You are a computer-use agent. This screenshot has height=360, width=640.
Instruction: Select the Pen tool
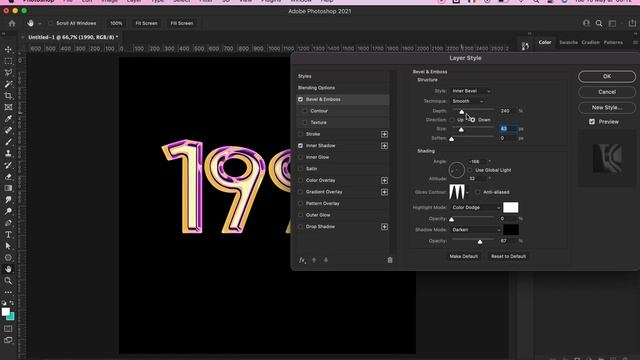click(8, 223)
